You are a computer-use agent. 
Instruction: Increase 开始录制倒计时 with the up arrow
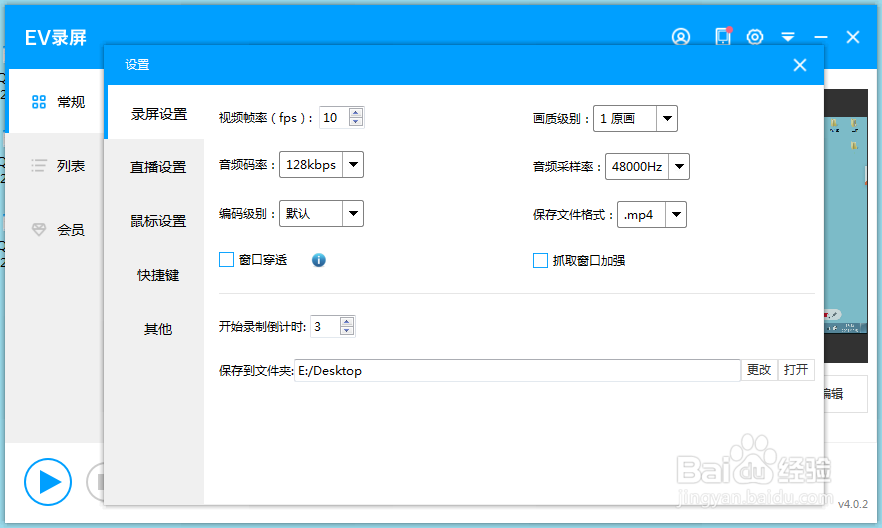346,322
